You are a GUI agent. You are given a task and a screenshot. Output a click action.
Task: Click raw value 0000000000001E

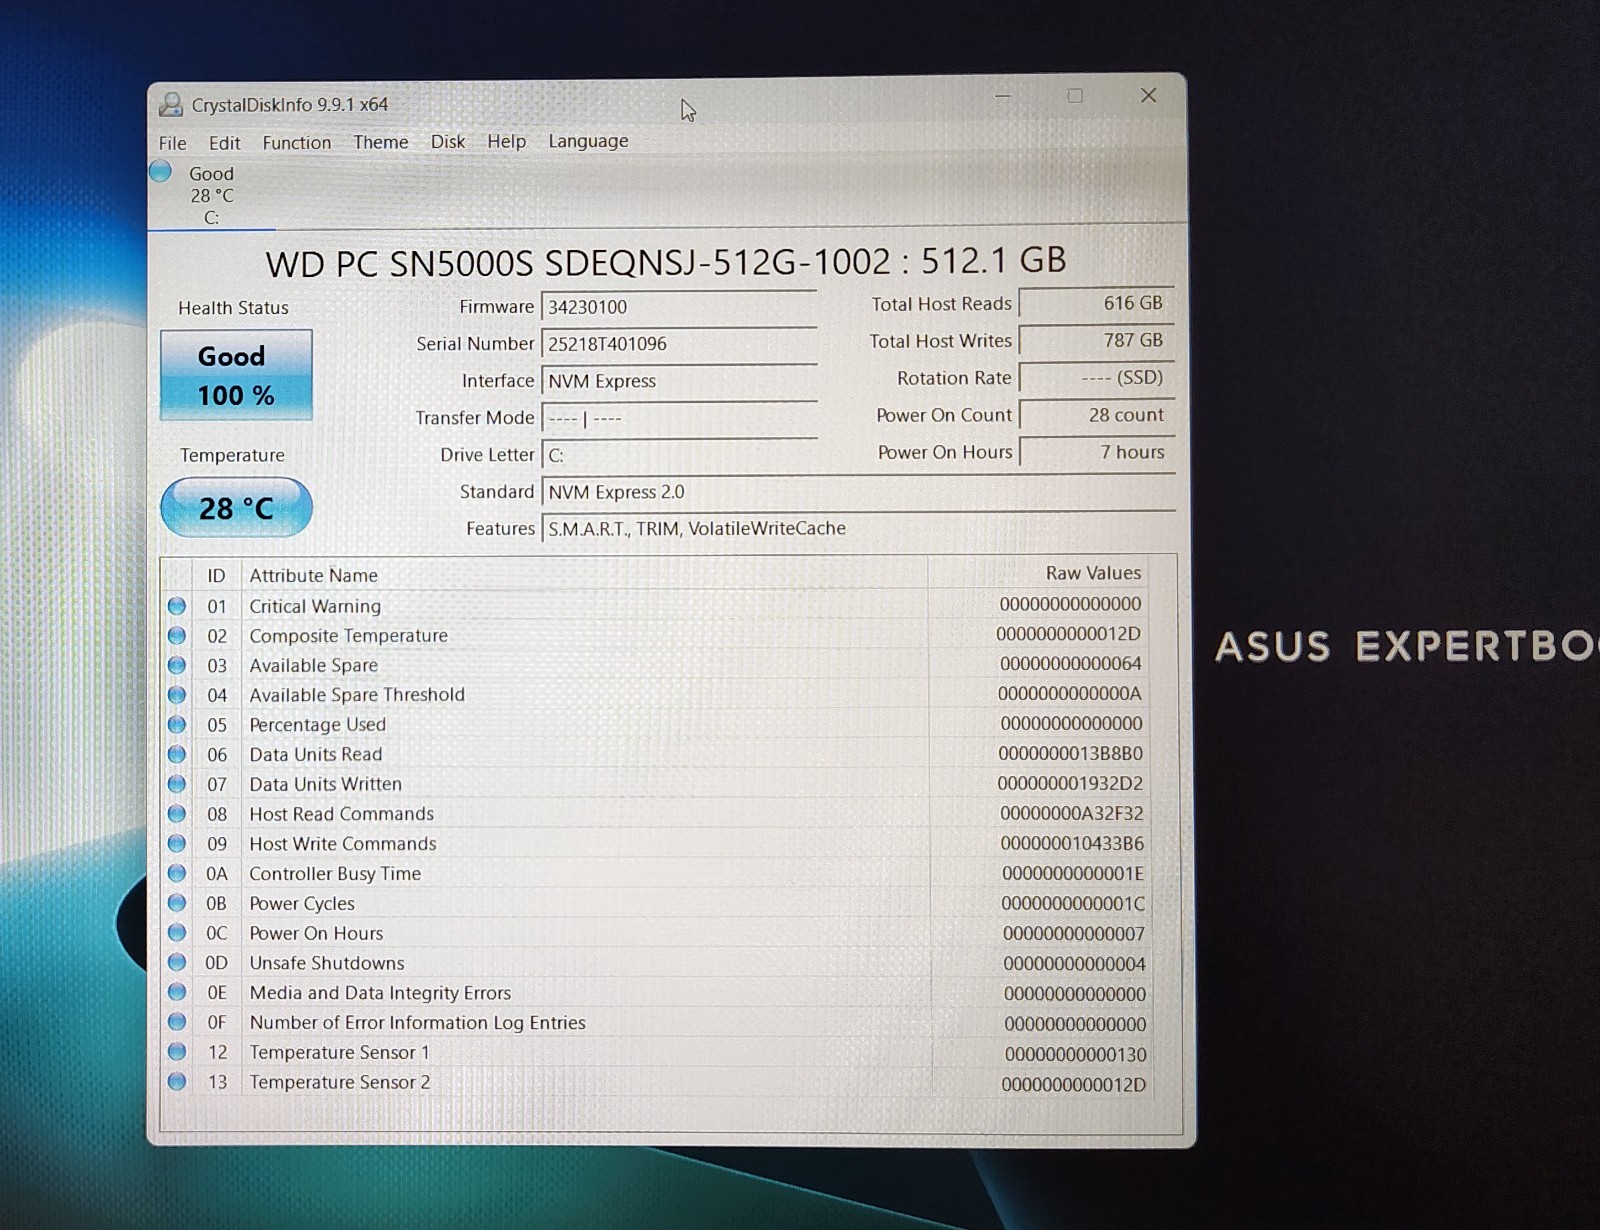tap(1073, 874)
